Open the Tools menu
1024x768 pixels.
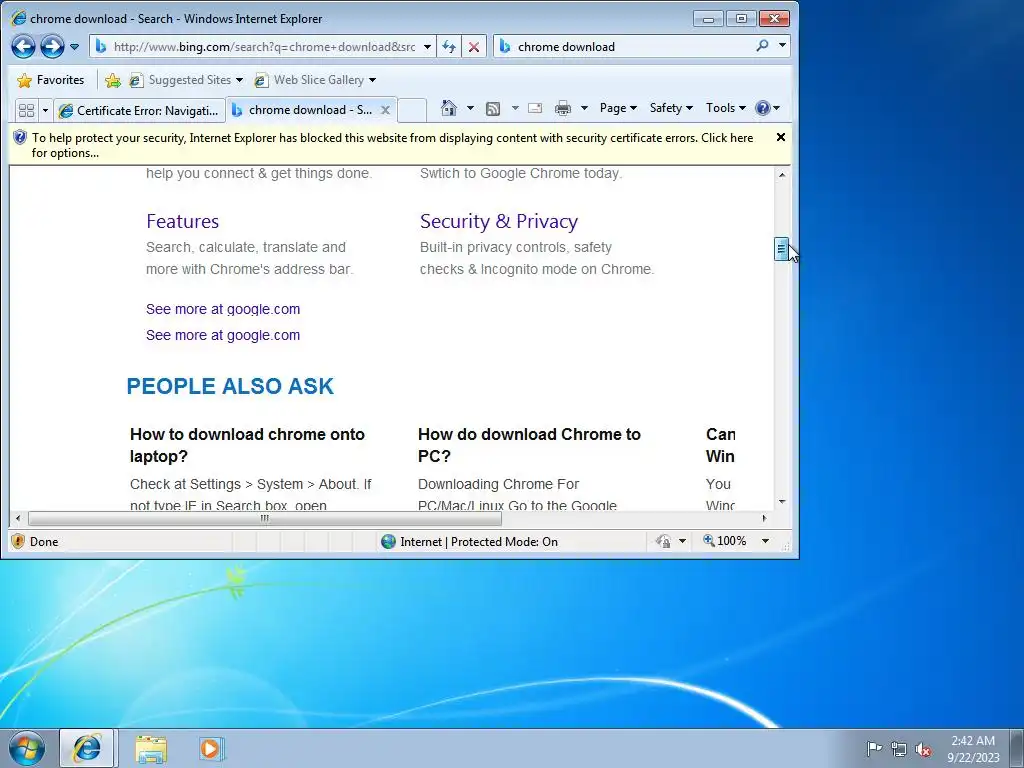[x=726, y=108]
